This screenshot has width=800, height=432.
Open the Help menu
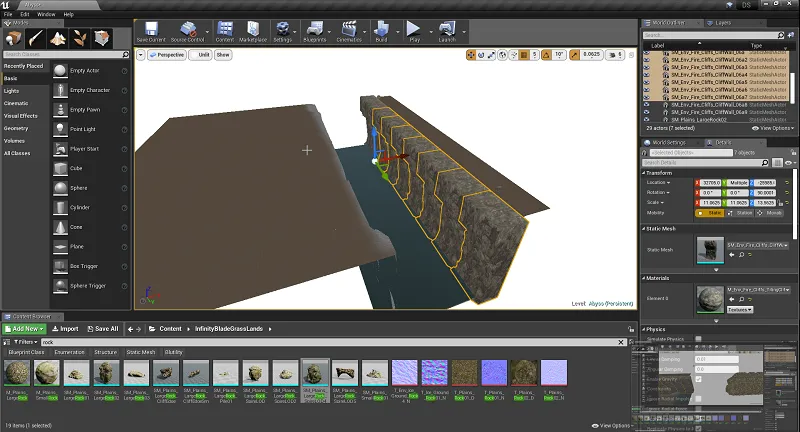69,14
